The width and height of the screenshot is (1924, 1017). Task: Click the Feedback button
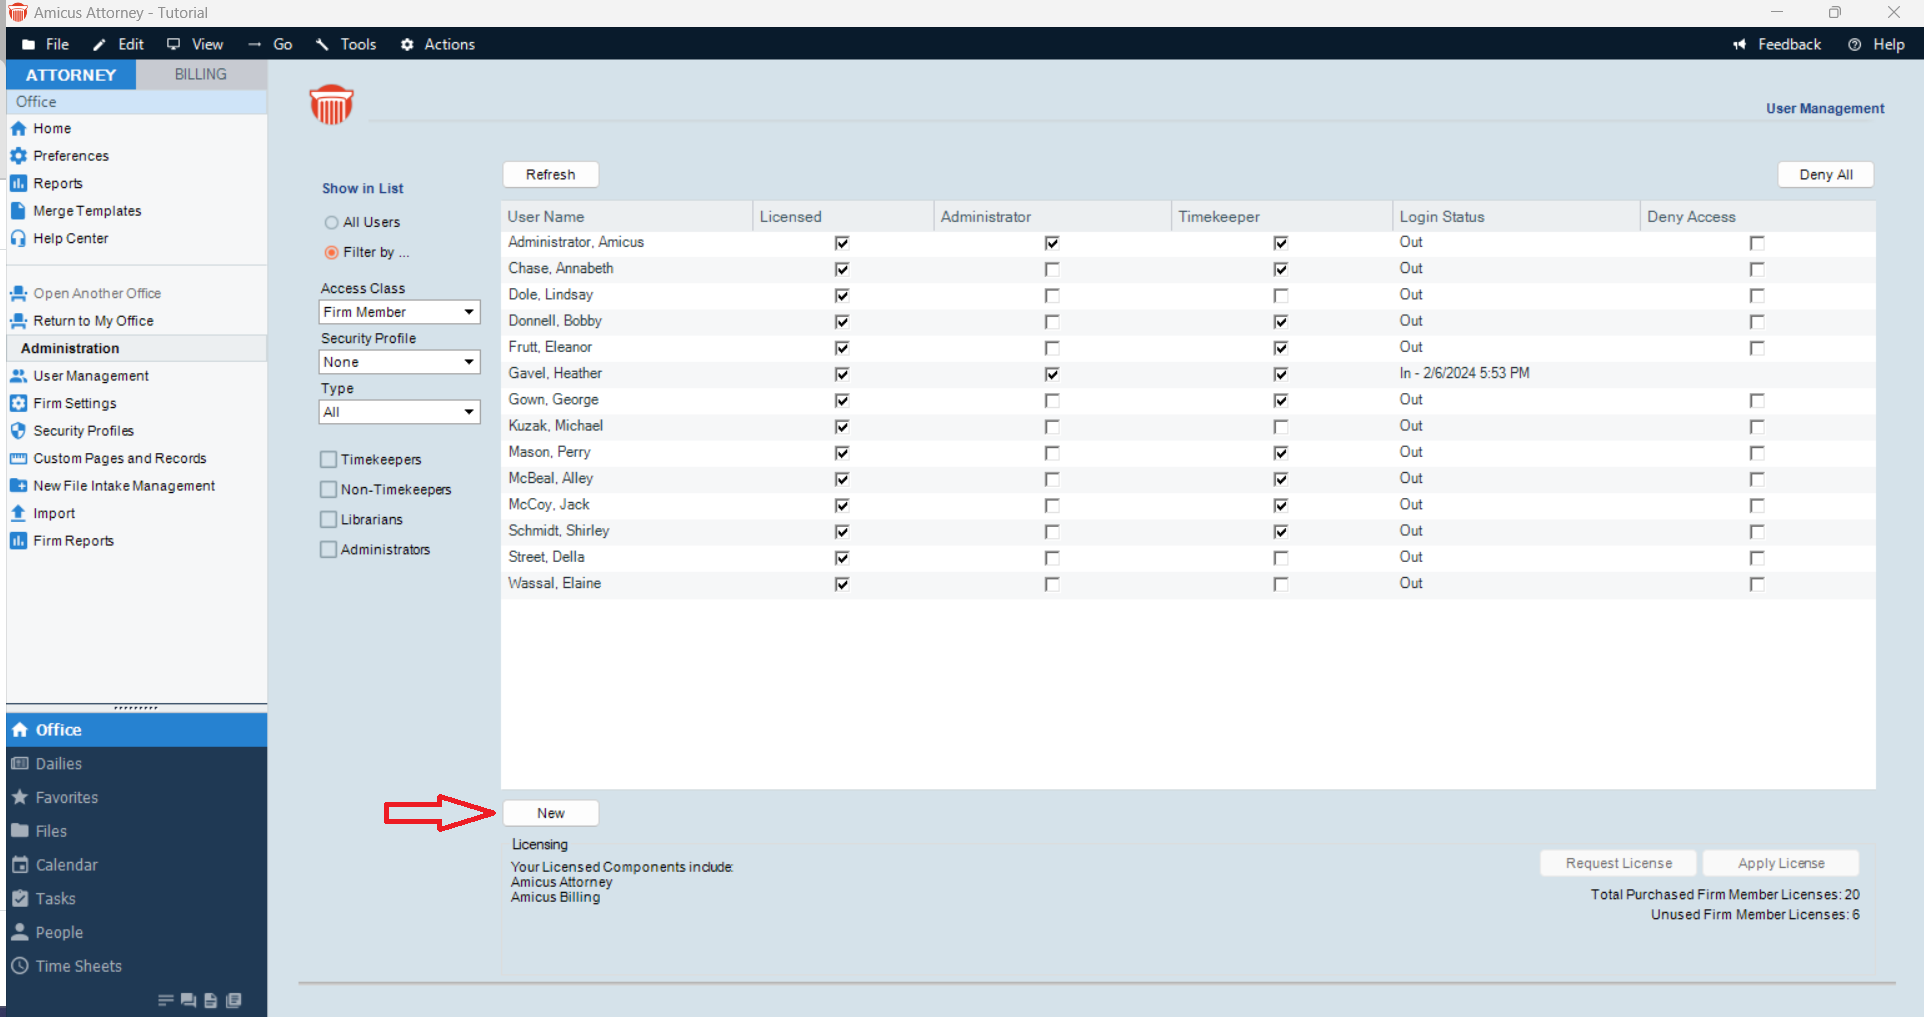click(1777, 44)
